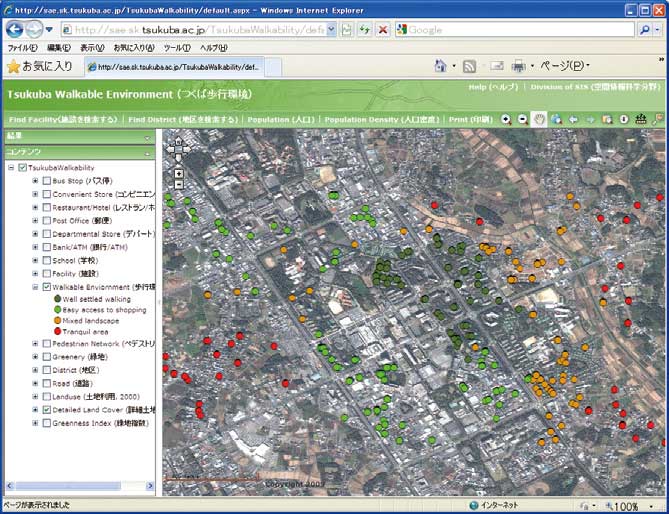Enable the School layer checkbox

47,260
